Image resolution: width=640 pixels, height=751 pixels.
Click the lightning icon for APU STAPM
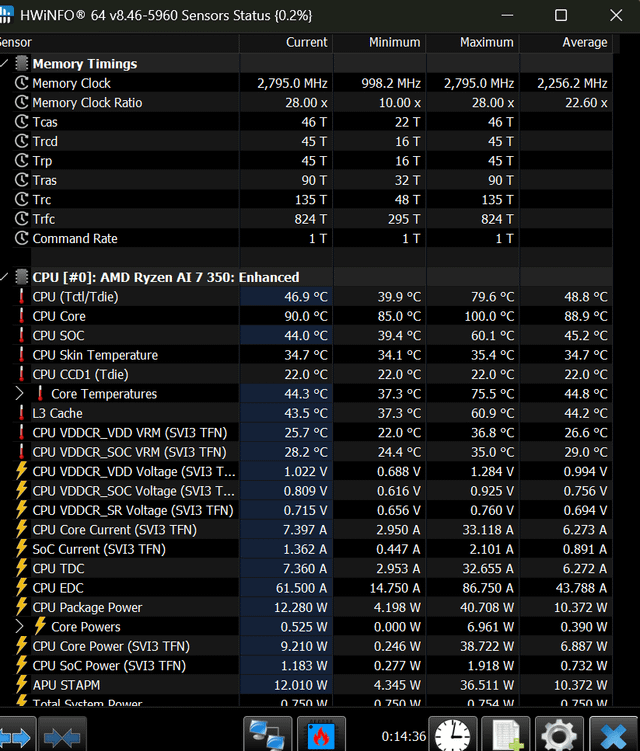21,685
